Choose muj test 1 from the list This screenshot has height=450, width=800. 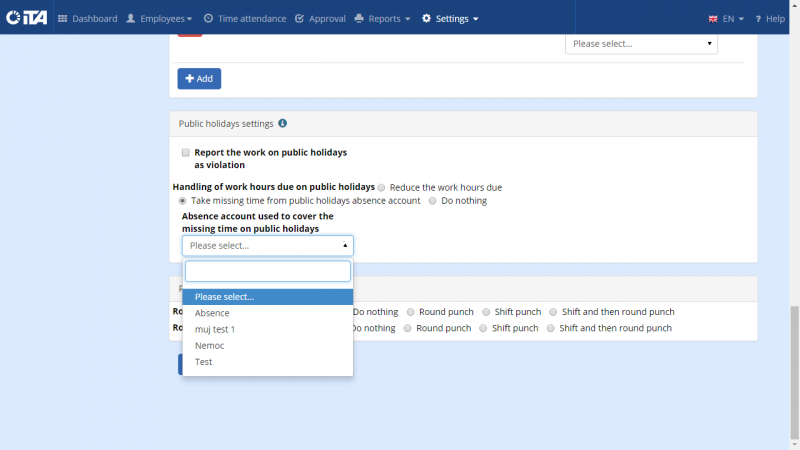click(x=267, y=329)
